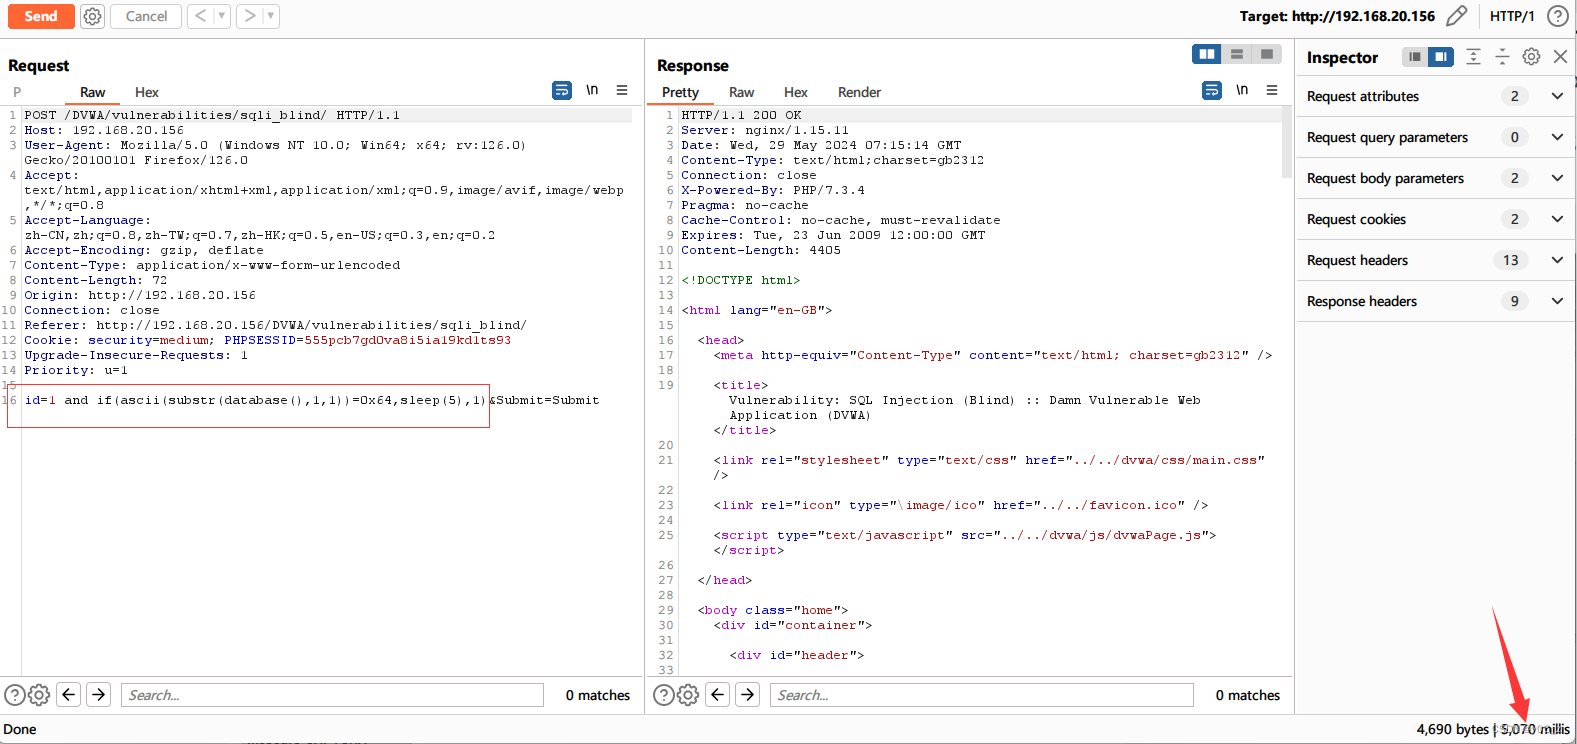Toggle non-printable chars in Request panel
The image size is (1577, 744).
point(592,90)
